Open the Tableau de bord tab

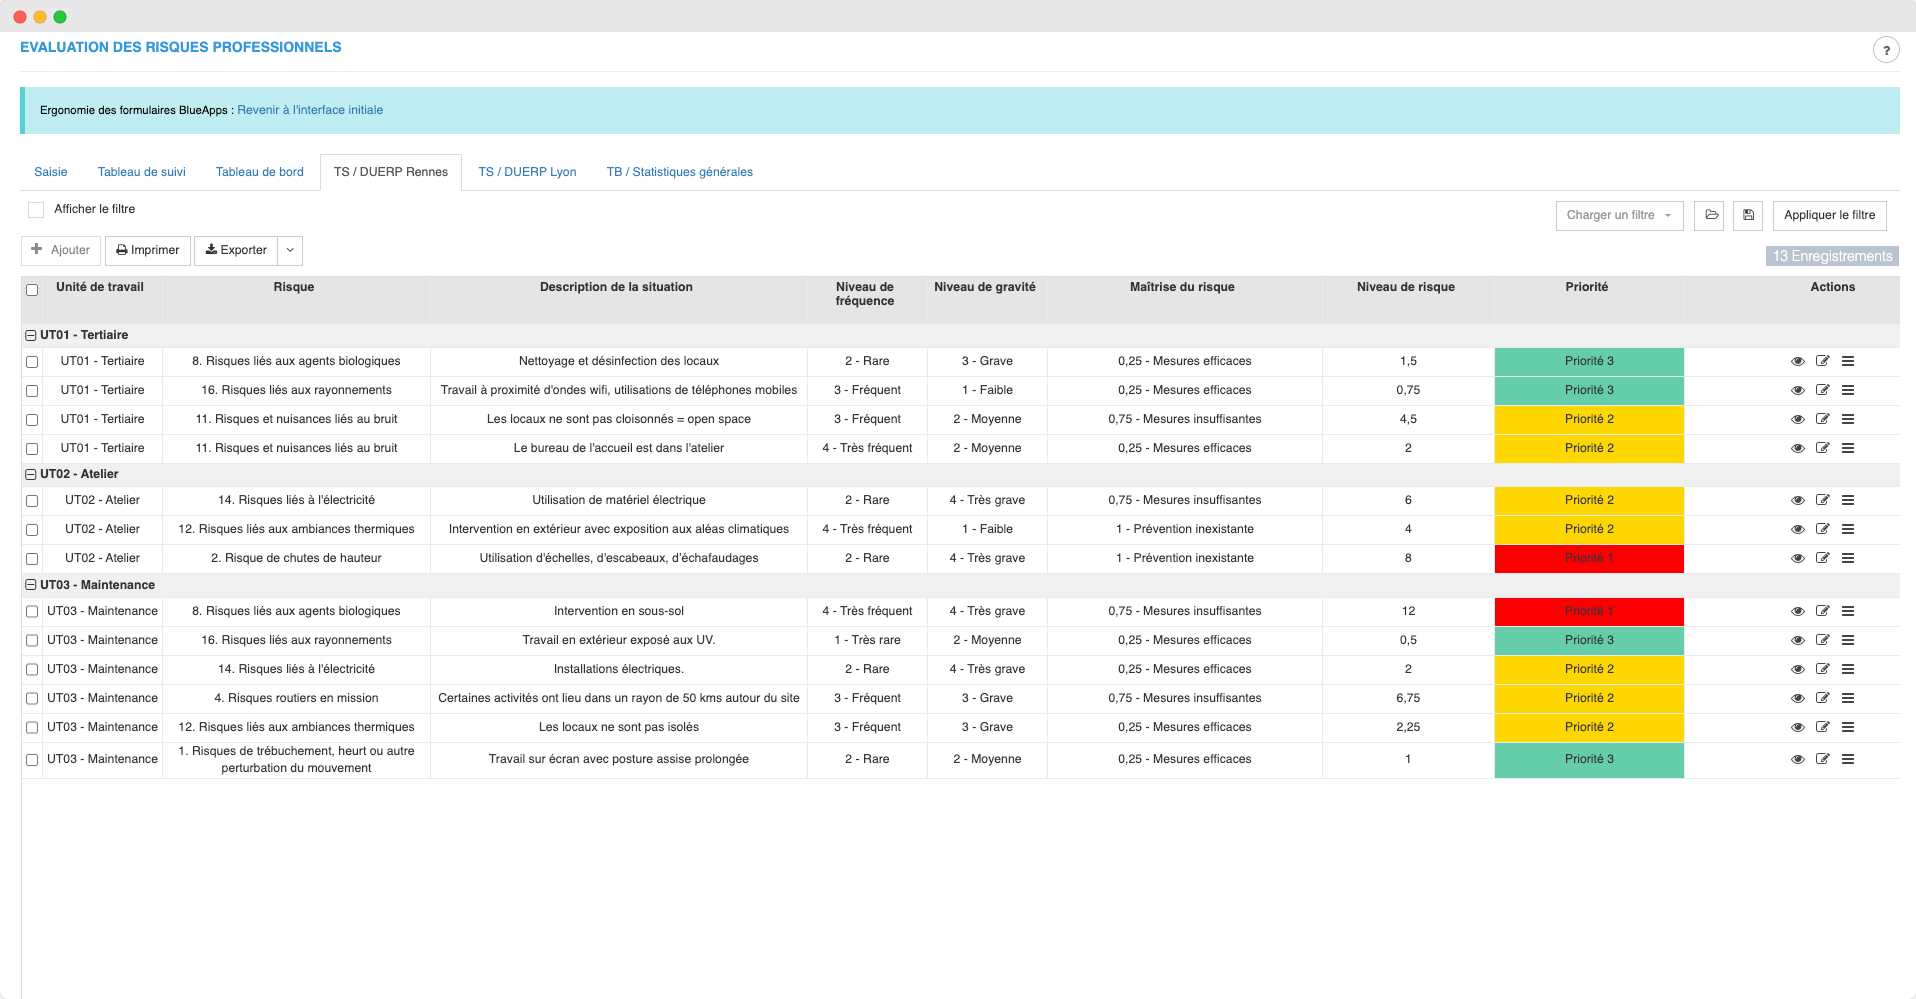pos(259,172)
